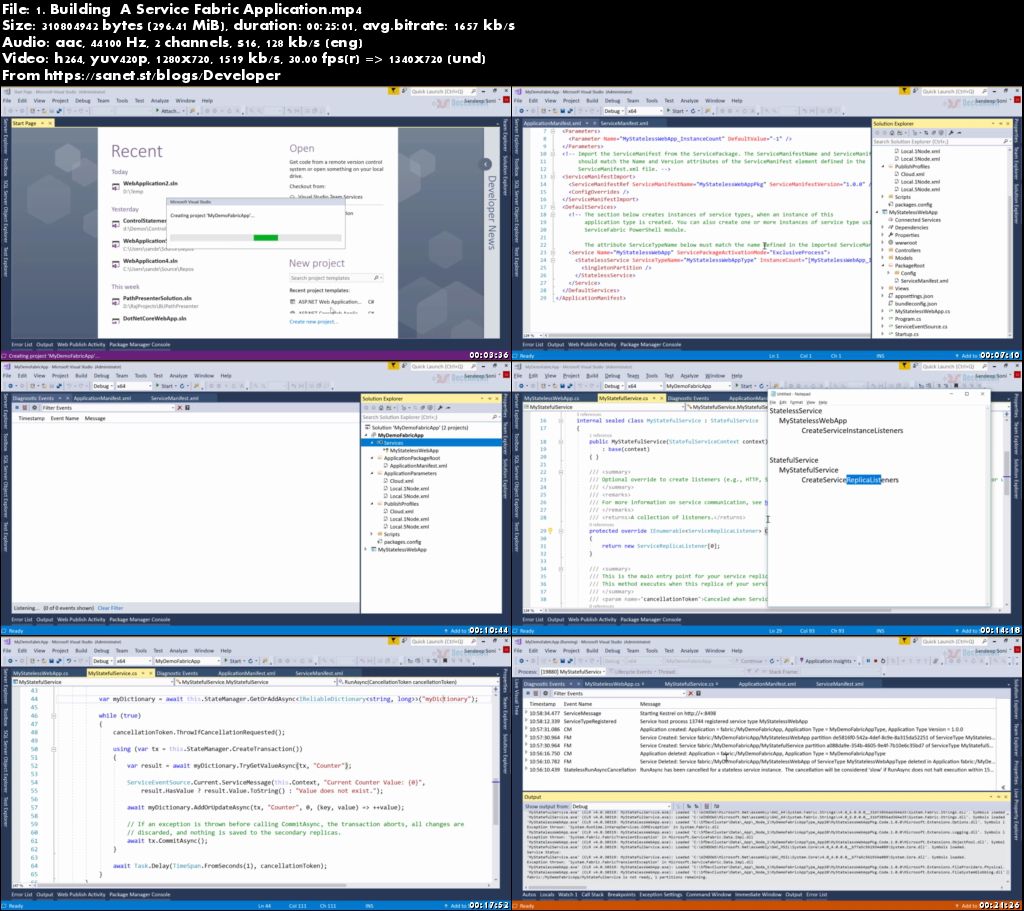Screen dimensions: 1024x911
Task: Switch to the ServiceManifest.xml tab in the 00:07:10 frame
Action: pyautogui.click(x=624, y=123)
